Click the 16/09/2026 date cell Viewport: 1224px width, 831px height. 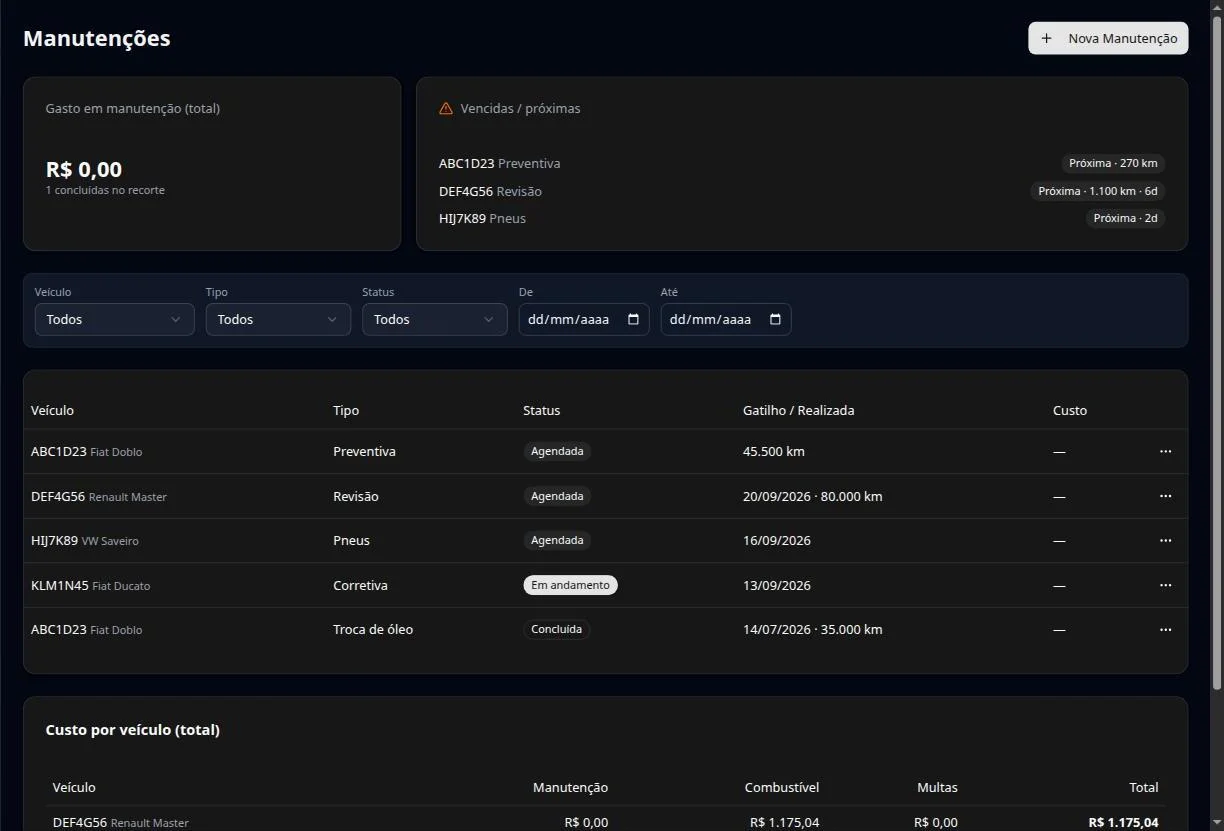pyautogui.click(x=777, y=540)
